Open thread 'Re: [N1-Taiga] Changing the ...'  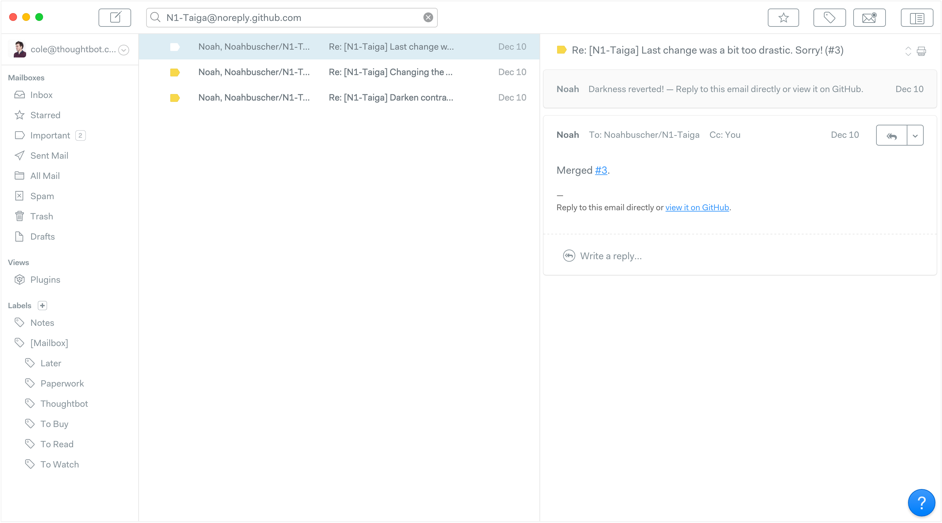point(339,72)
